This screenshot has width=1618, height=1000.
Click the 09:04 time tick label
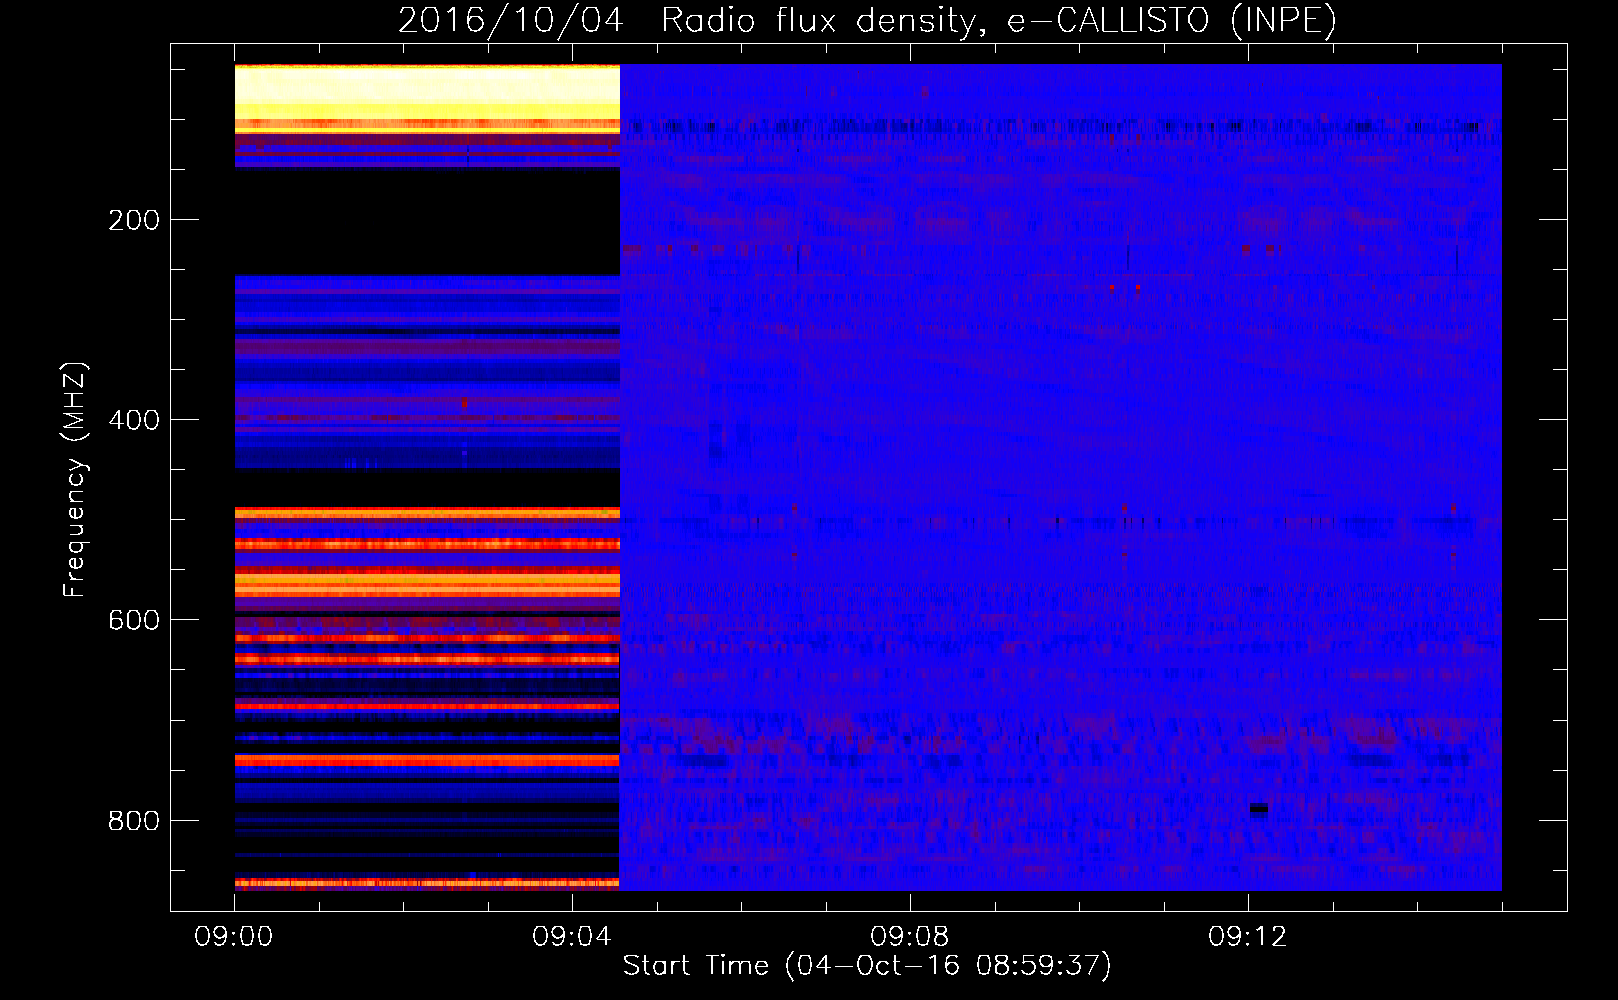[x=572, y=937]
